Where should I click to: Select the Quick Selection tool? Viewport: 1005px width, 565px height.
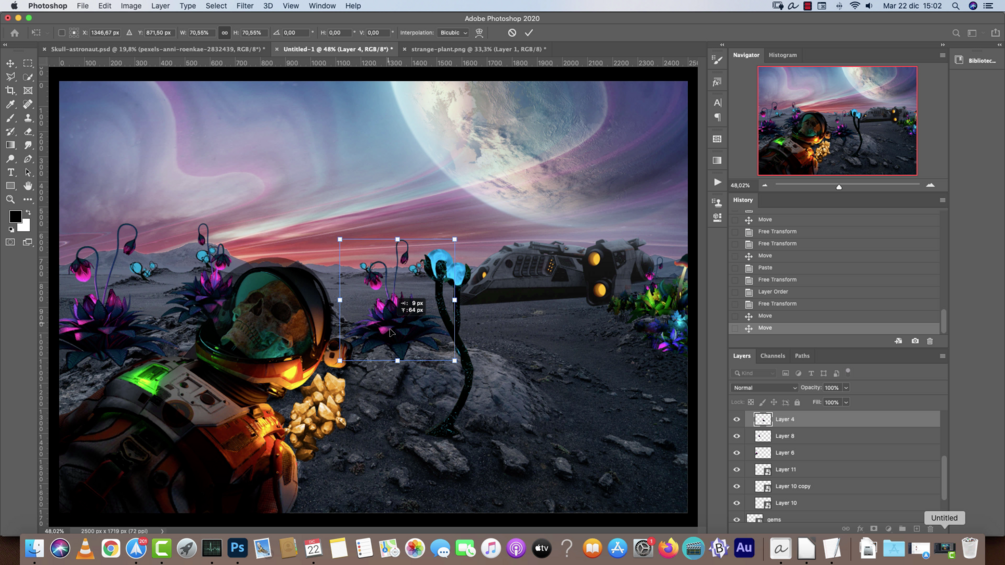click(x=28, y=77)
